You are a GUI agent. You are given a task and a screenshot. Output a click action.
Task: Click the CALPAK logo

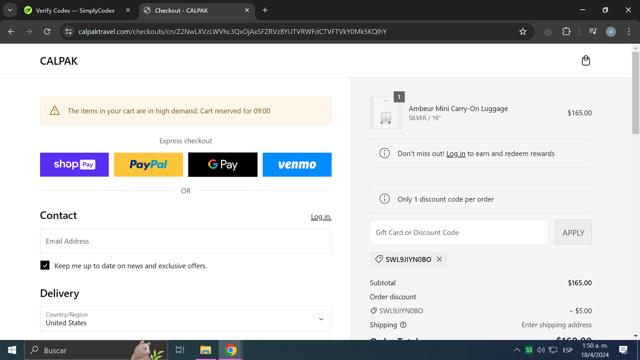58,61
